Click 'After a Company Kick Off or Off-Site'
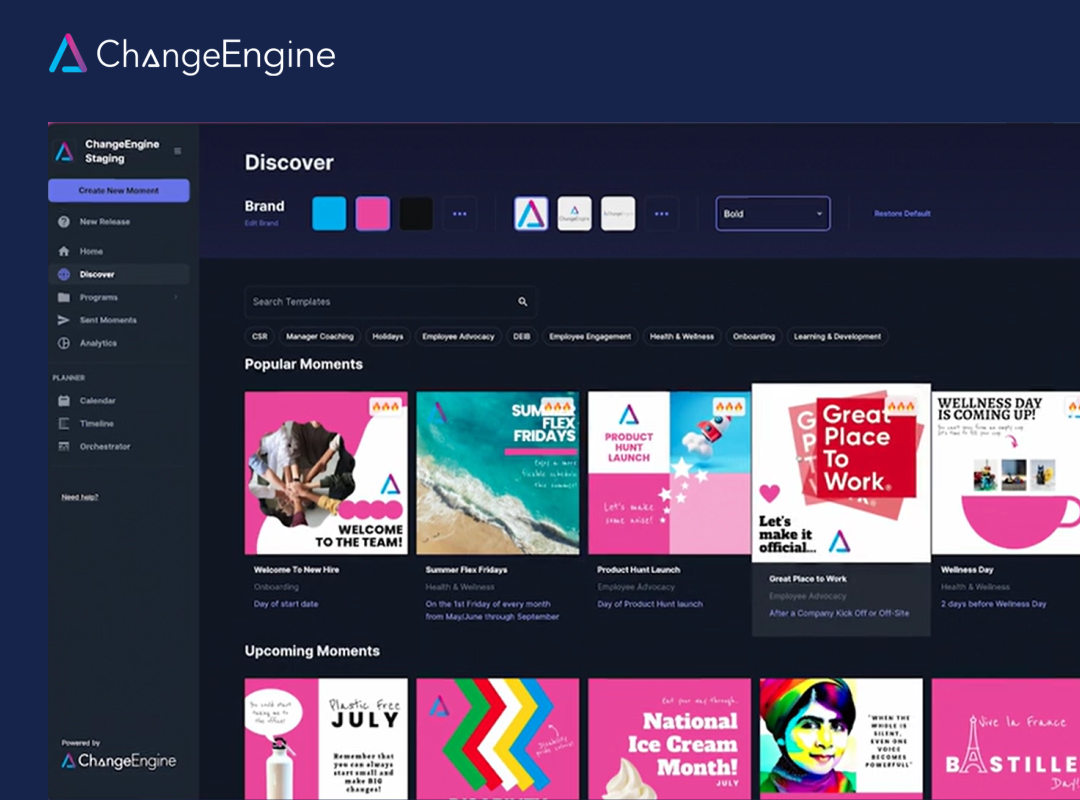This screenshot has width=1080, height=800. [x=839, y=613]
